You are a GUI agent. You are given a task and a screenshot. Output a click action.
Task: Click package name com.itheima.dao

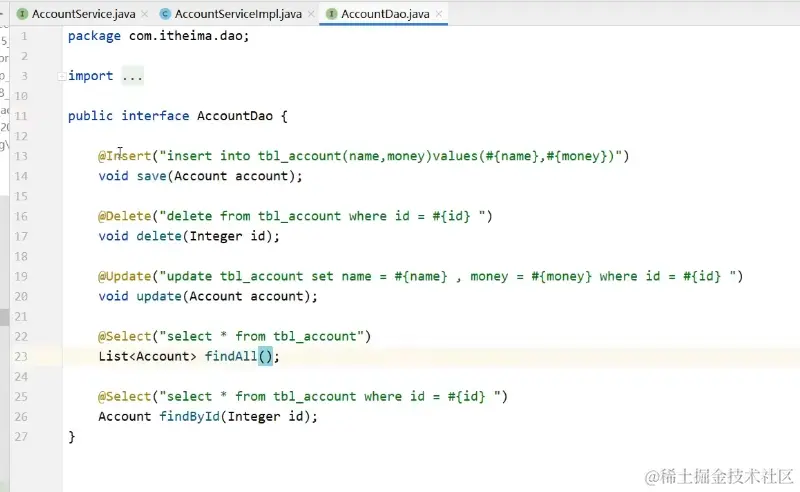[185, 36]
